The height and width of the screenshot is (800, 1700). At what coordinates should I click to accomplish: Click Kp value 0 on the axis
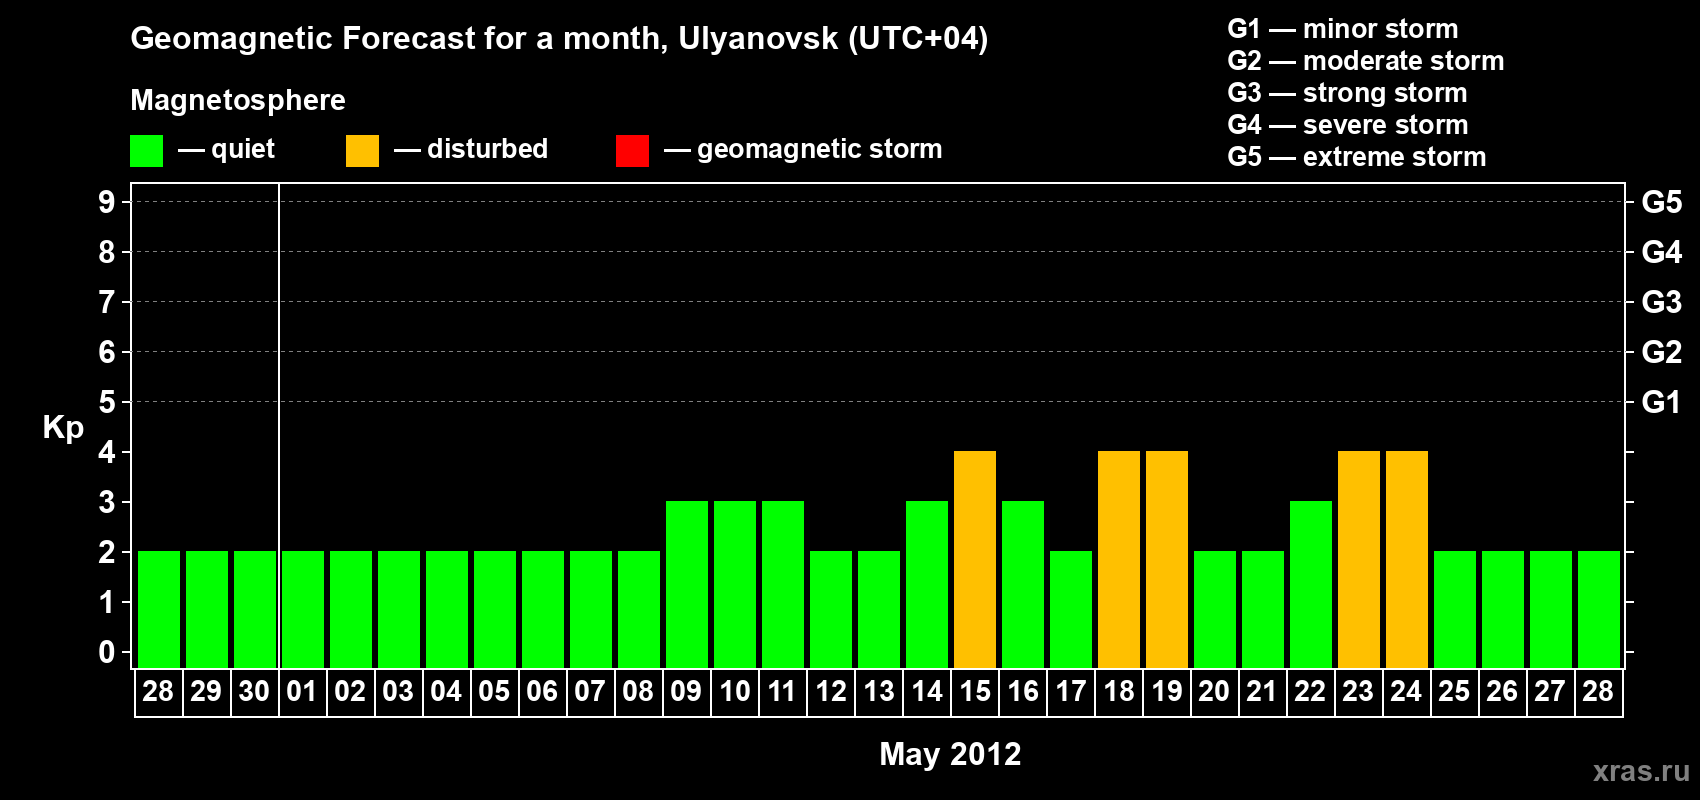pos(107,652)
